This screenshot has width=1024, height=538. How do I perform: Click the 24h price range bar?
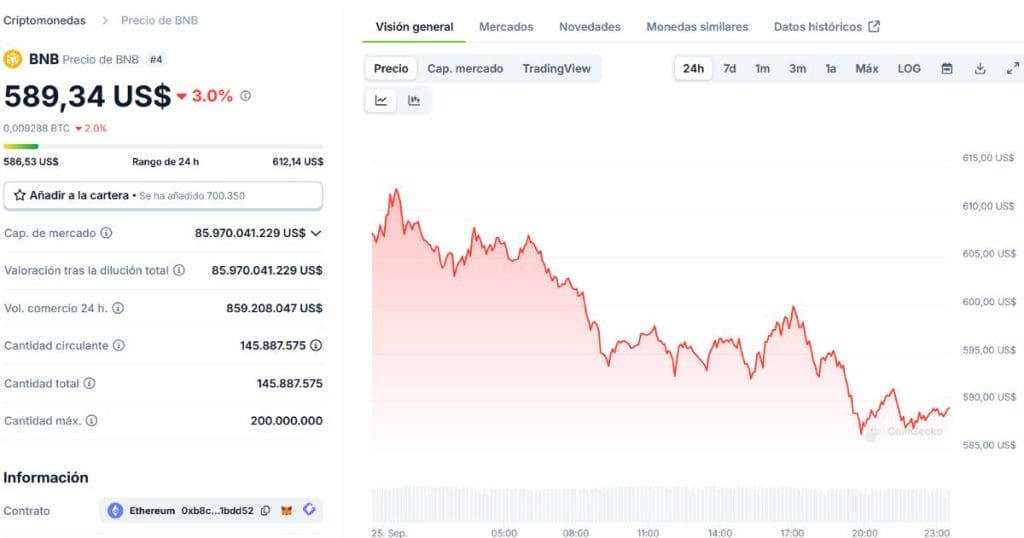click(x=163, y=147)
